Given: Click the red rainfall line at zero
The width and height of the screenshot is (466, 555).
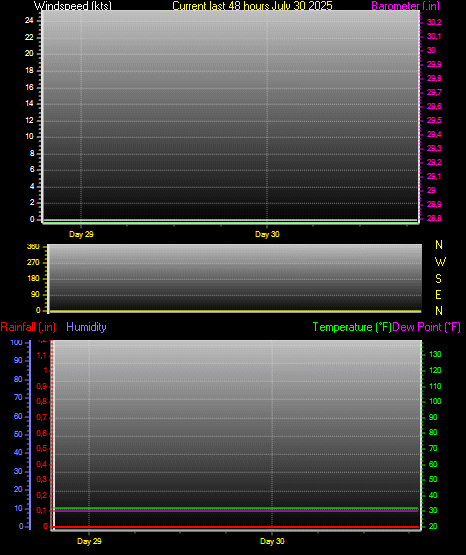Looking at the screenshot, I should [235, 527].
